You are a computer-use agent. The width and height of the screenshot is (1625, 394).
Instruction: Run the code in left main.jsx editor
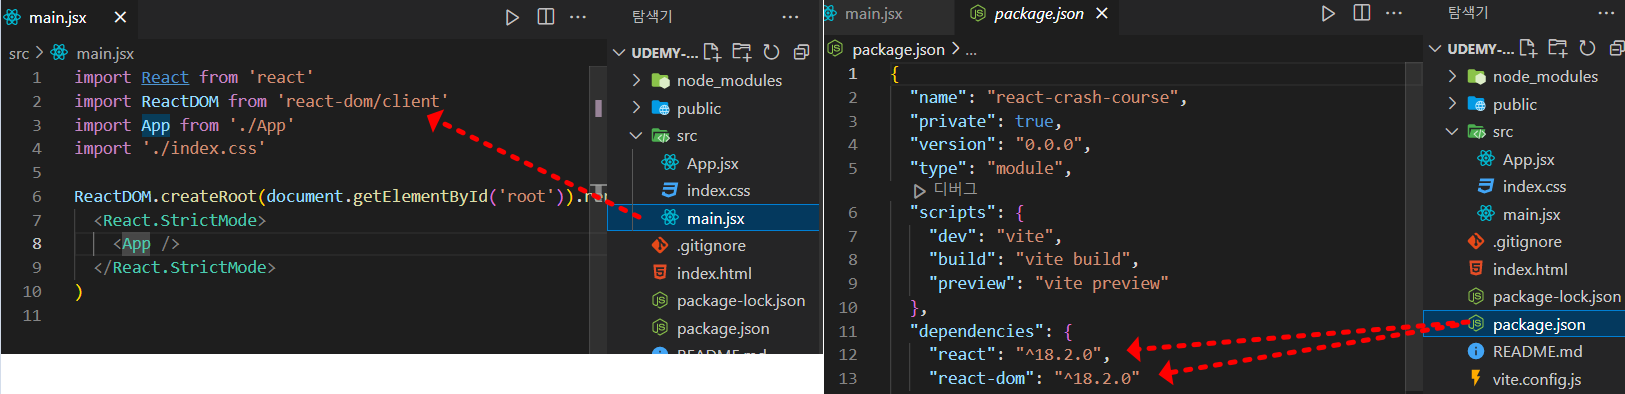[x=512, y=17]
